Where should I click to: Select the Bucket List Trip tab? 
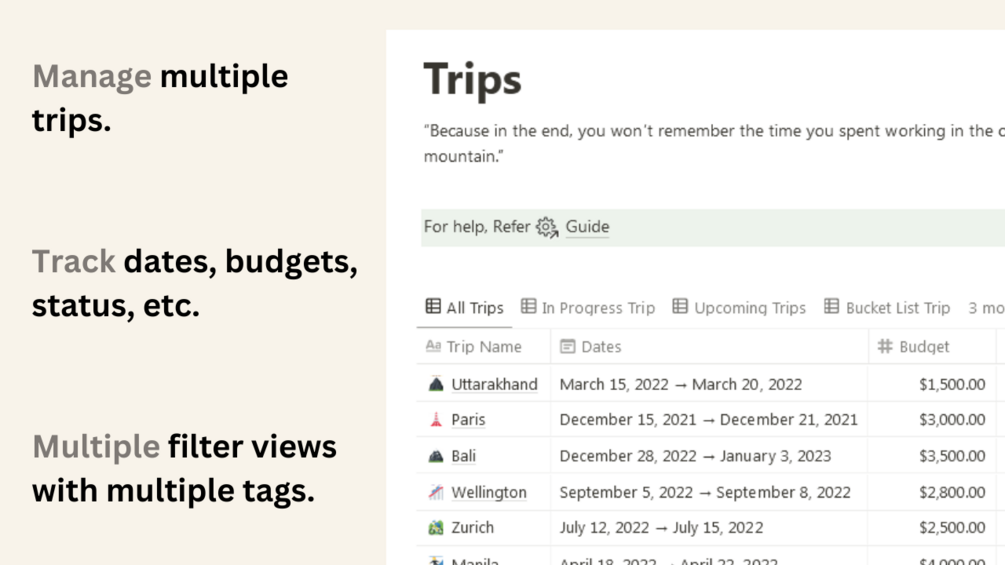887,308
